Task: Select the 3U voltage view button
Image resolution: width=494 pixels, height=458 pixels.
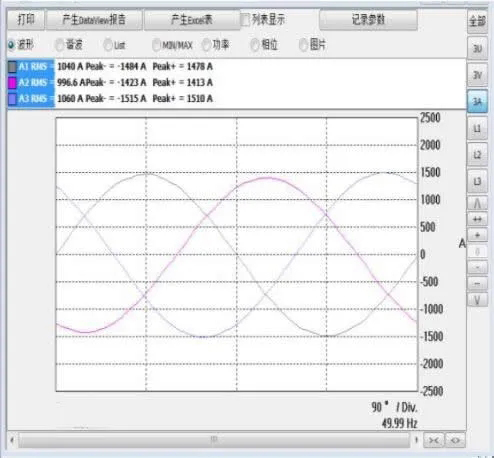Action: 477,49
